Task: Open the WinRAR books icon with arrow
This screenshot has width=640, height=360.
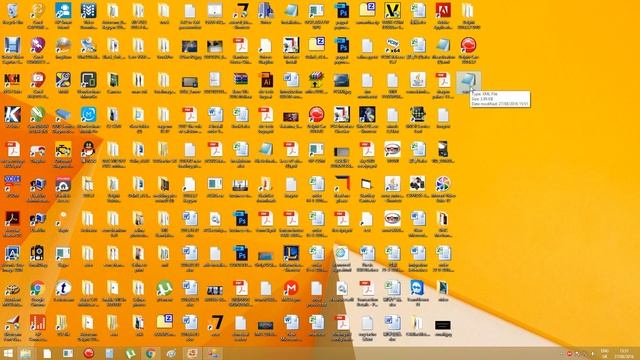Action: pyautogui.click(x=316, y=81)
